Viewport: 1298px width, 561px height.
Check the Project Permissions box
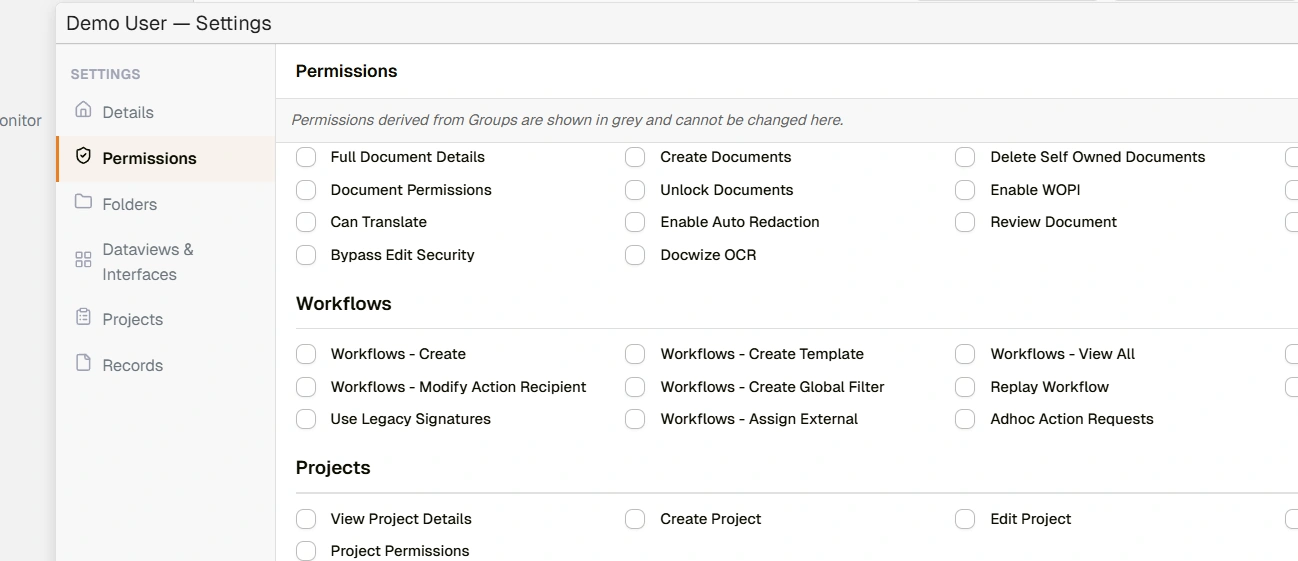click(306, 551)
